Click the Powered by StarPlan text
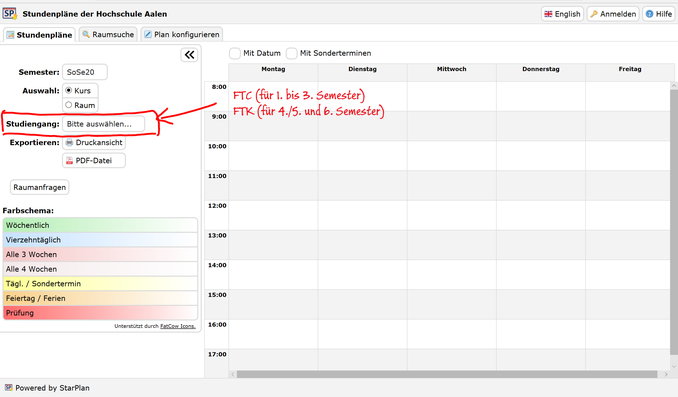Image resolution: width=678 pixels, height=397 pixels. coord(52,388)
